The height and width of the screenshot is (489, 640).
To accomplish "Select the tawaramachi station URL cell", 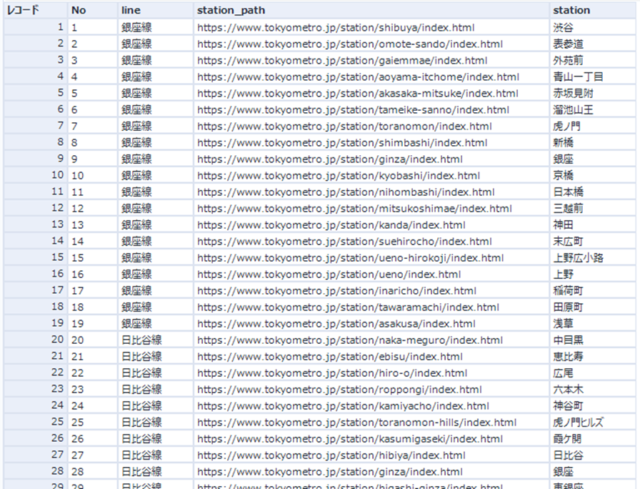I will click(x=371, y=307).
